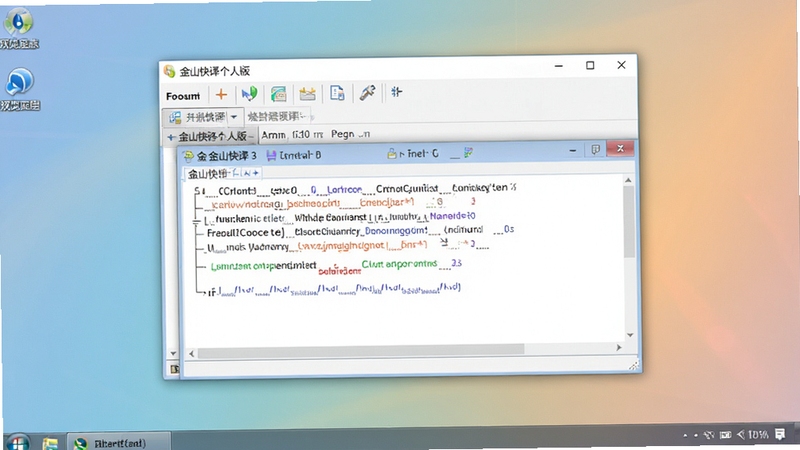Open File Explorer from the taskbar
The width and height of the screenshot is (800, 450).
coord(50,443)
